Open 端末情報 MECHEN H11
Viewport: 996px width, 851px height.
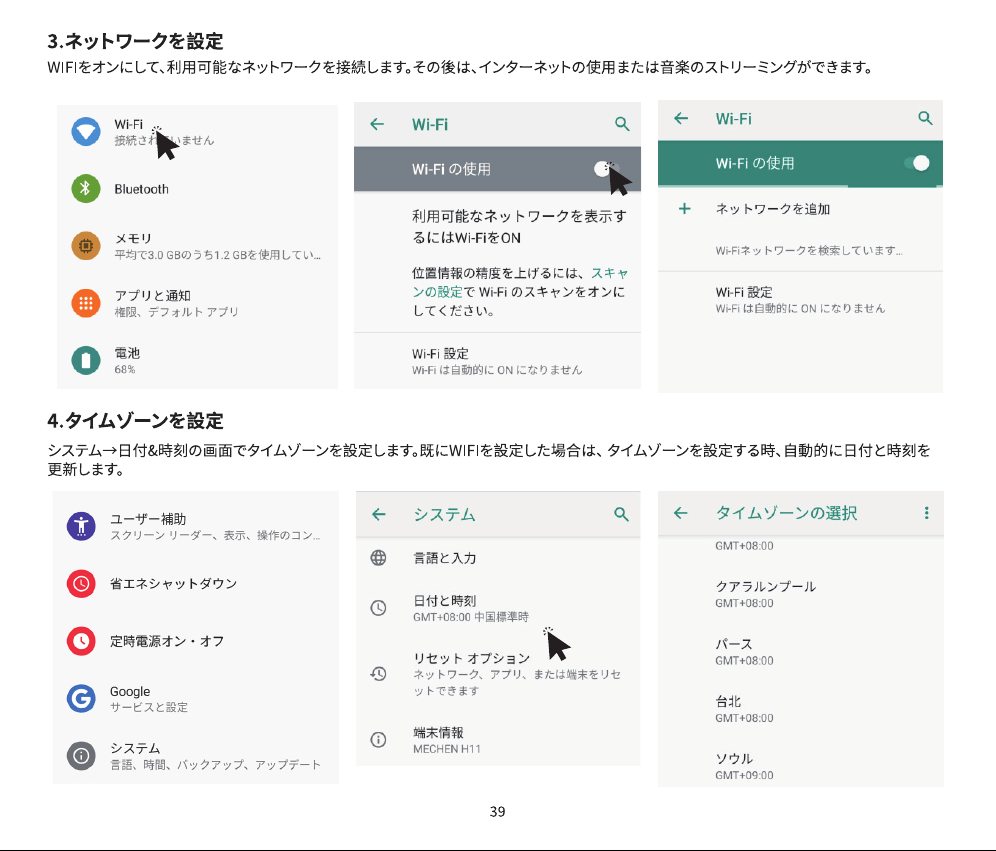(497, 739)
